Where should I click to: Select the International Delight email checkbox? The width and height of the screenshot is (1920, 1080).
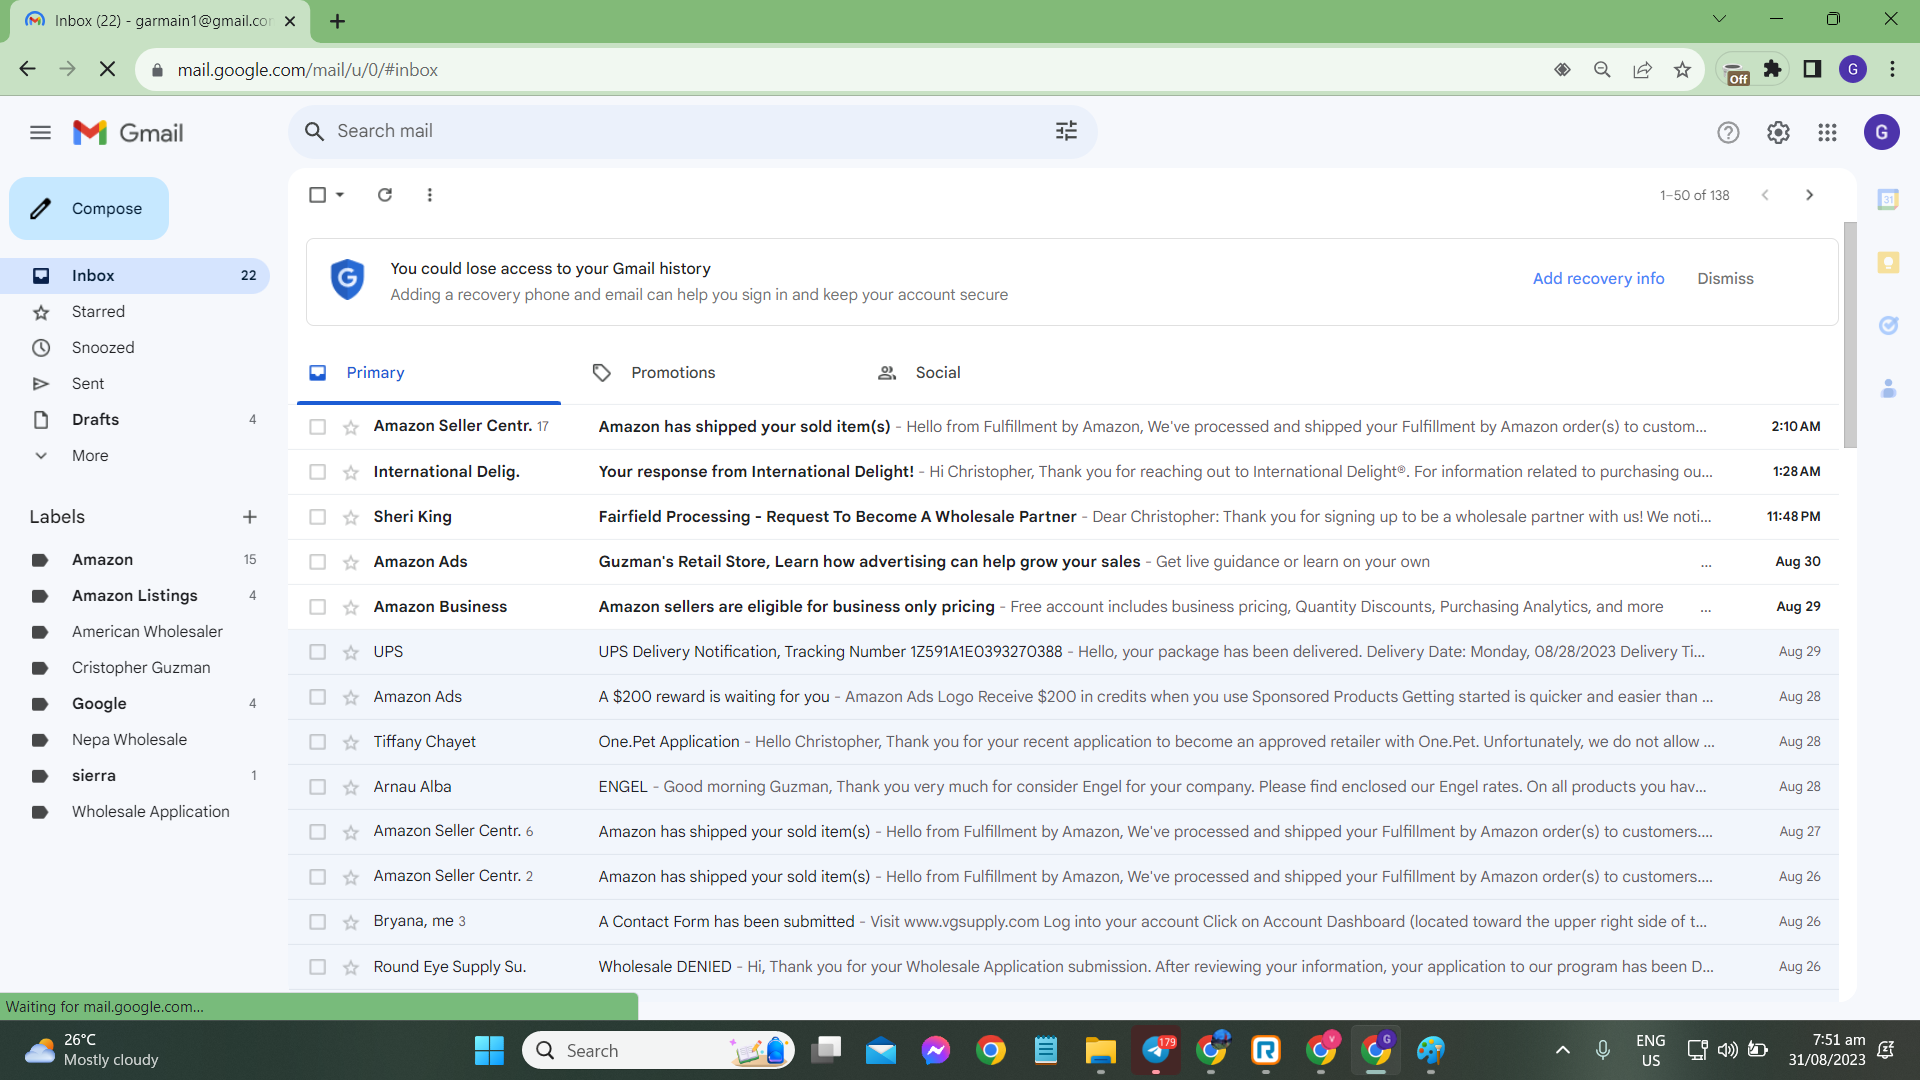click(317, 472)
